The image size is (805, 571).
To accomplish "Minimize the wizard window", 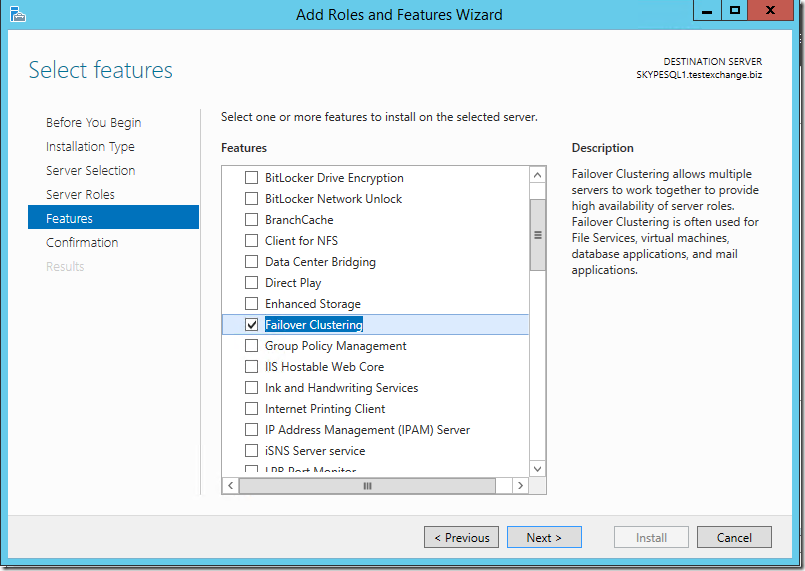I will pyautogui.click(x=707, y=11).
